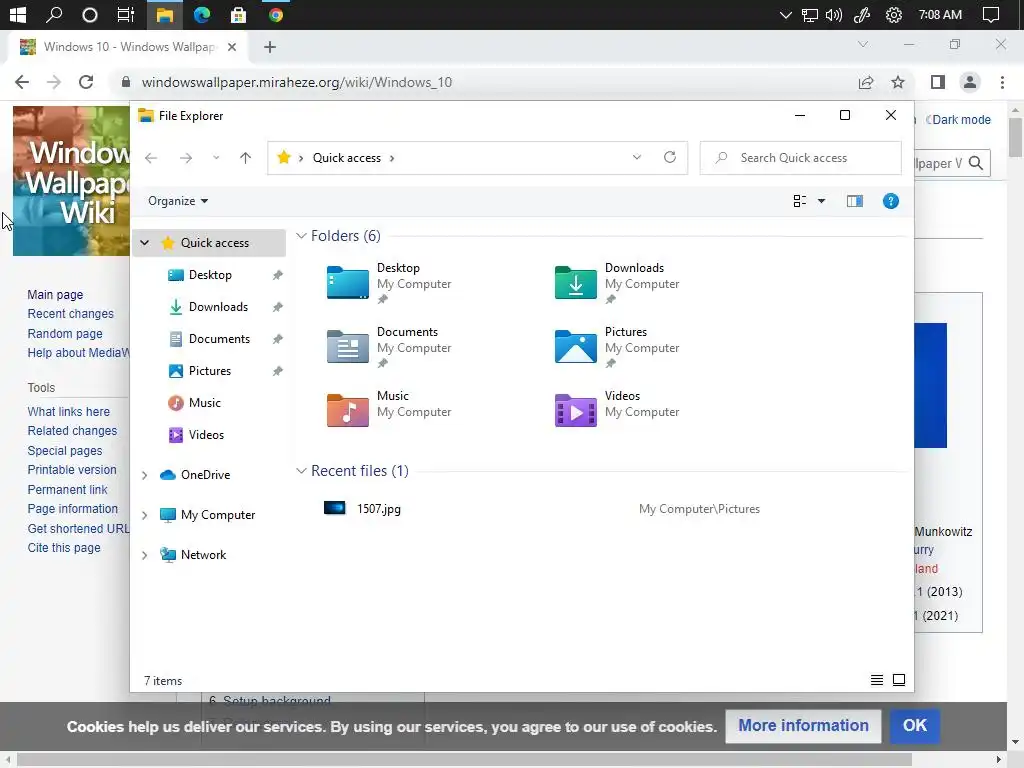
Task: Open the Videos folder tile icon
Action: (x=575, y=410)
